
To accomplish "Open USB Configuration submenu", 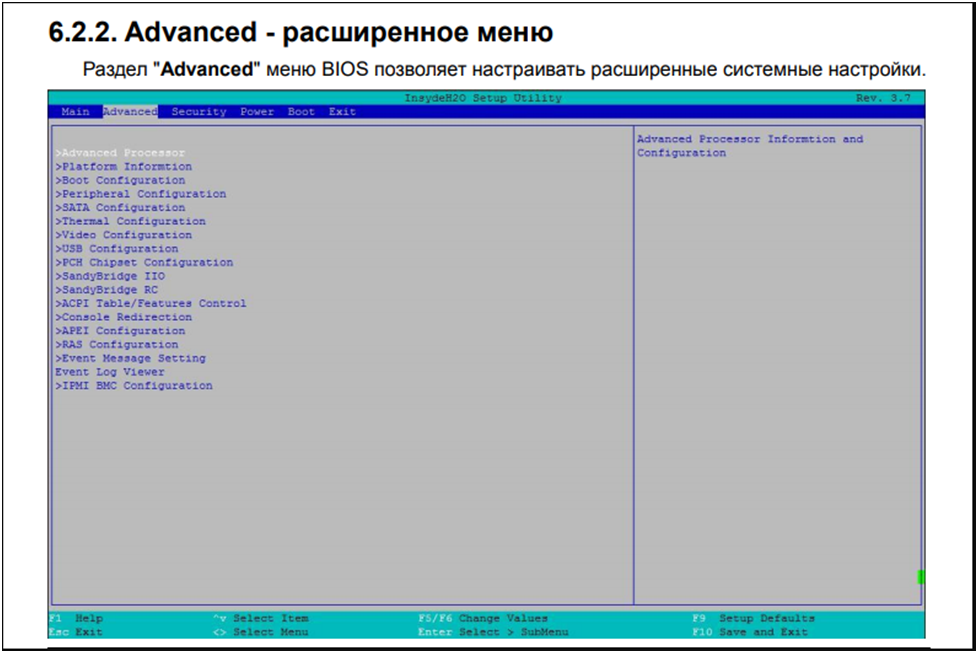I will [x=117, y=249].
